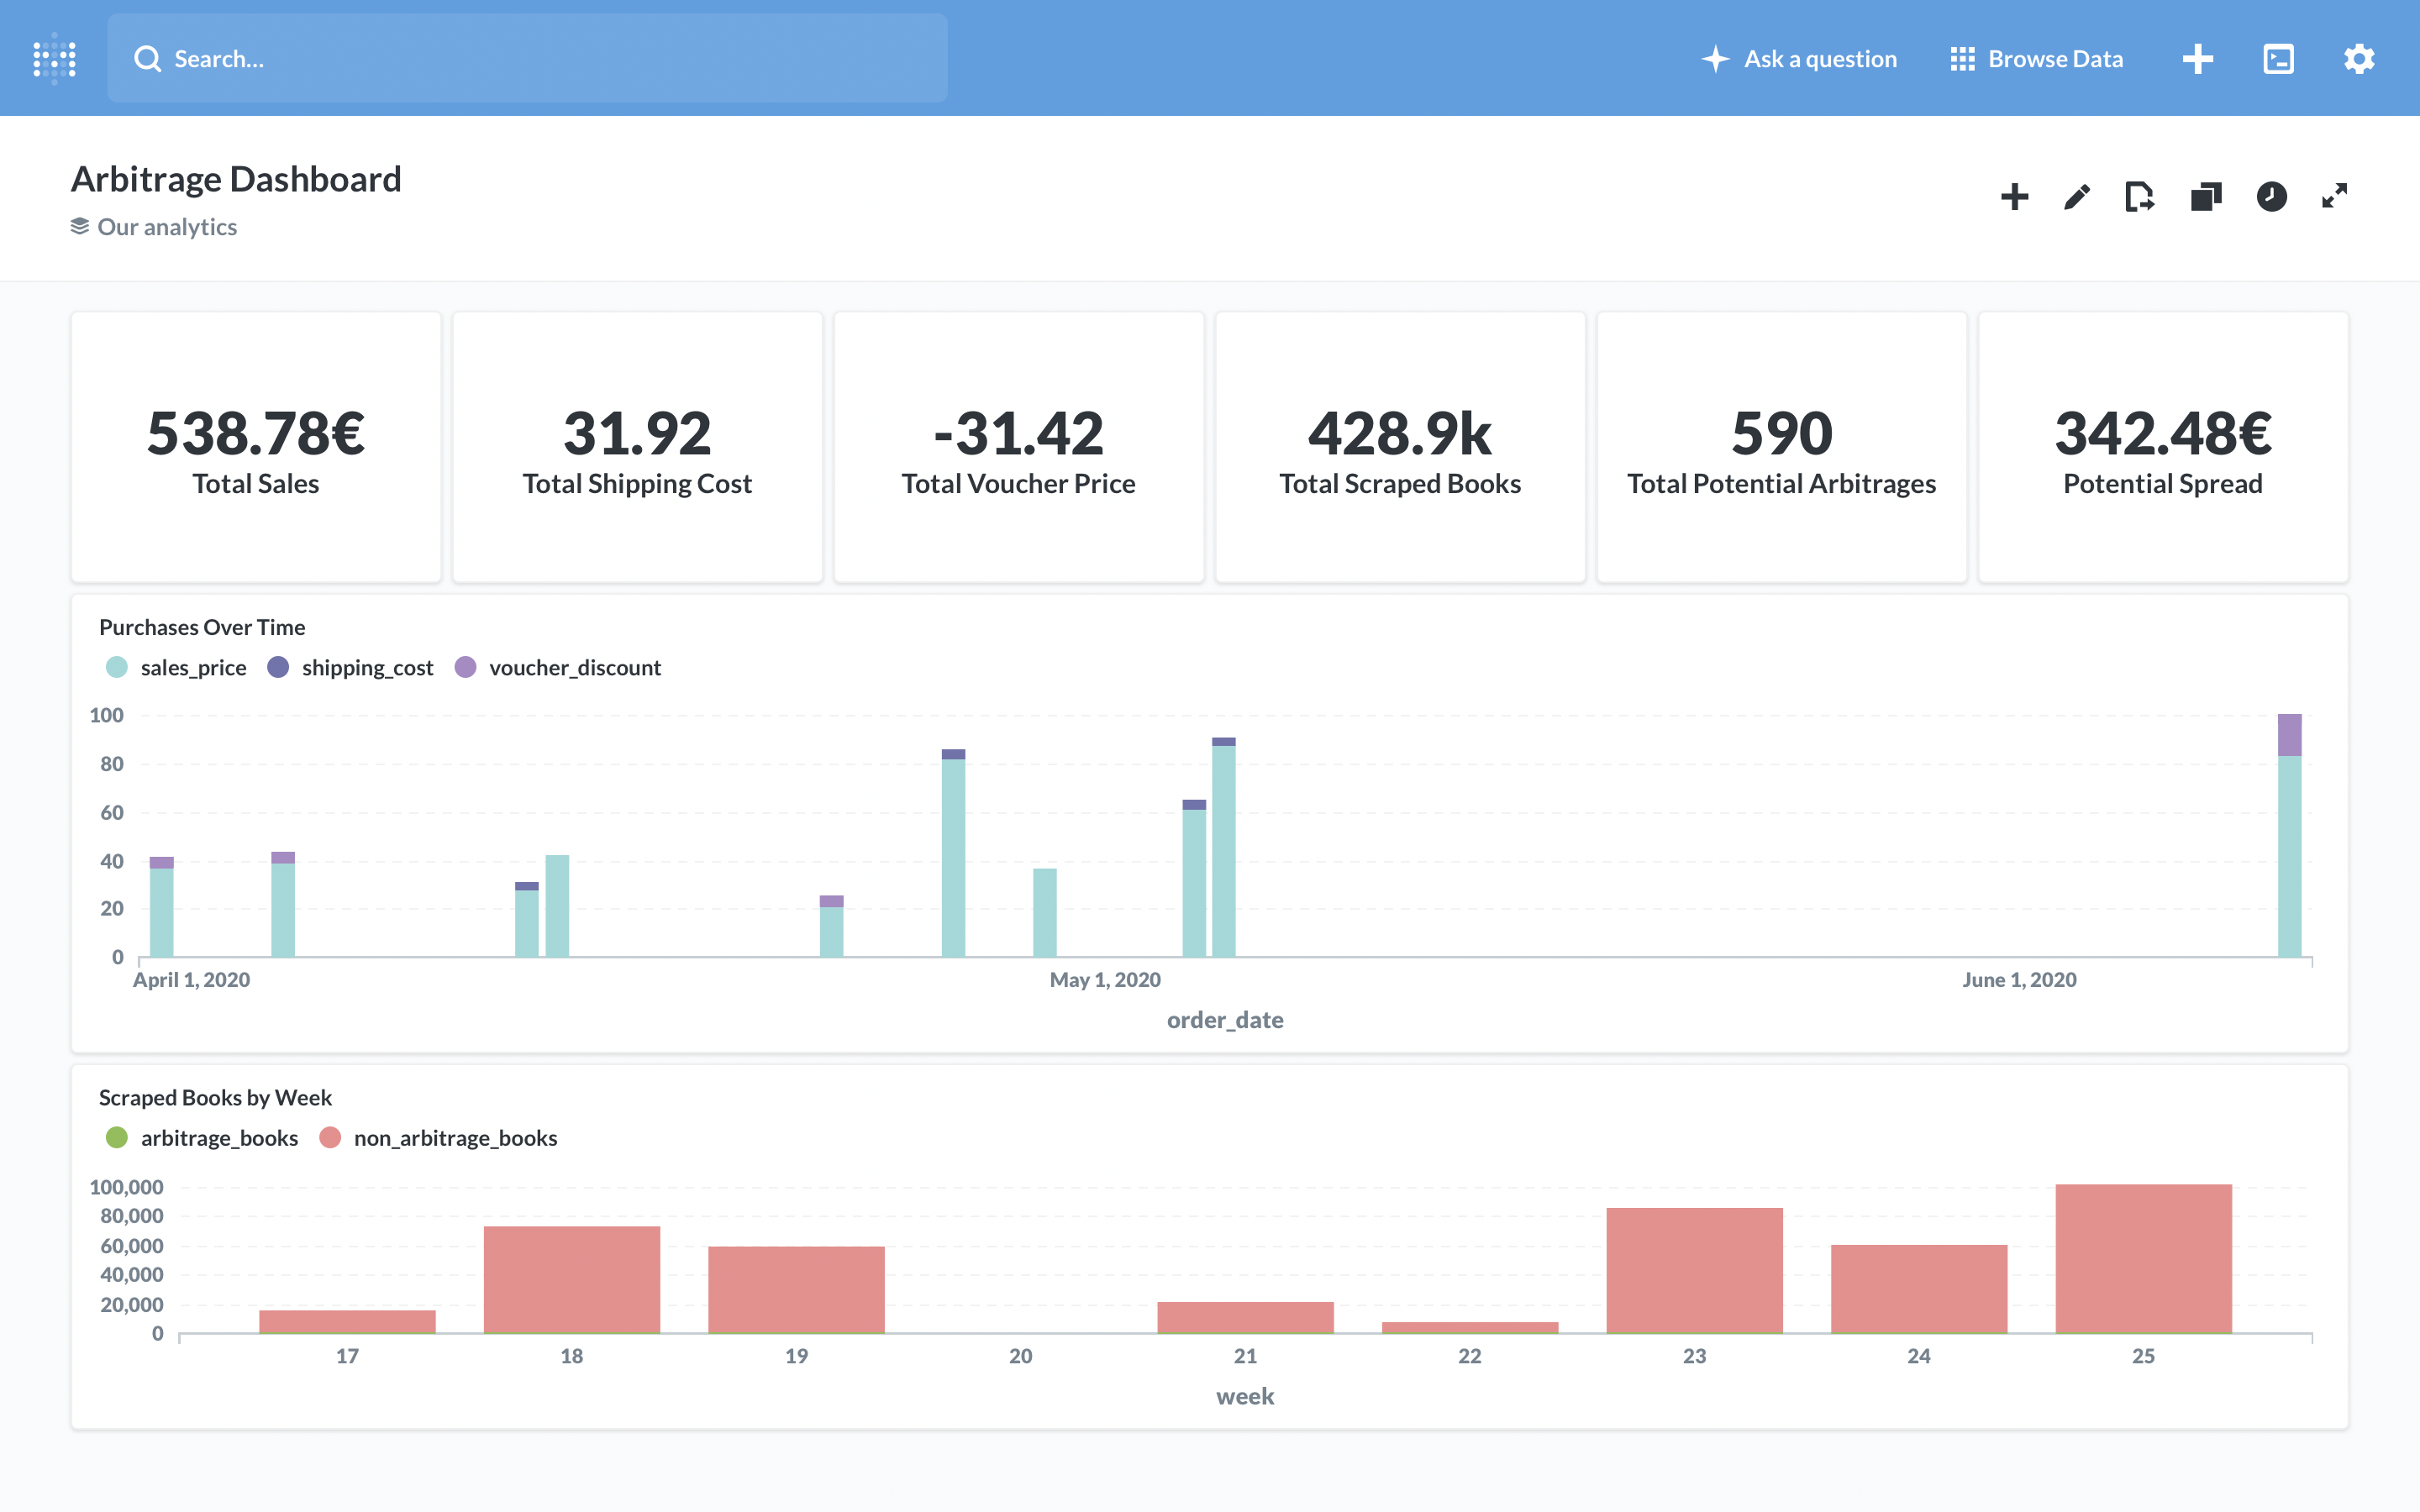Open the Our analytics collection link
Screen dimensions: 2420x1512
point(166,227)
